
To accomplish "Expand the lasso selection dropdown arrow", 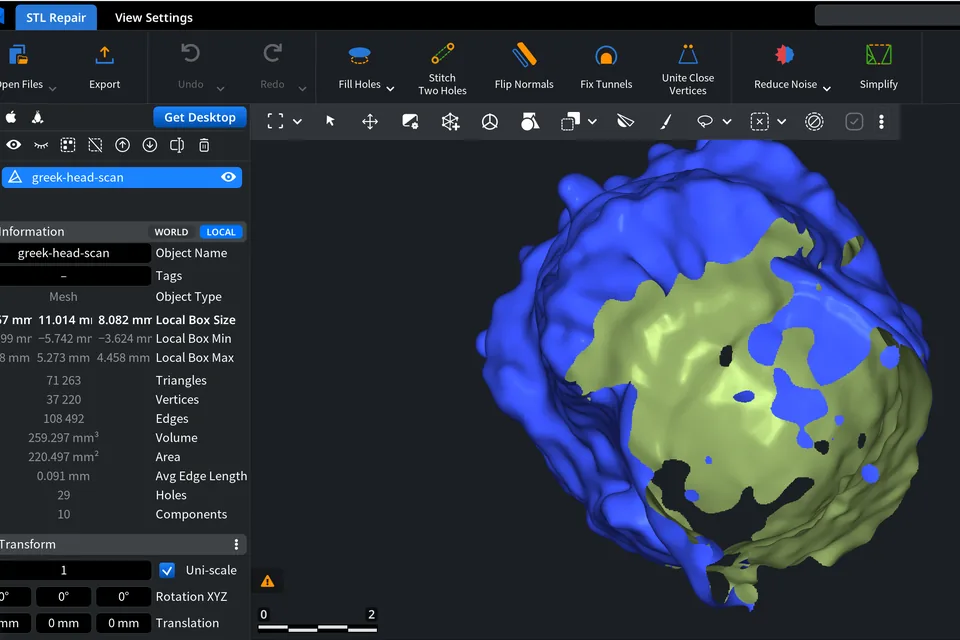I will click(727, 121).
